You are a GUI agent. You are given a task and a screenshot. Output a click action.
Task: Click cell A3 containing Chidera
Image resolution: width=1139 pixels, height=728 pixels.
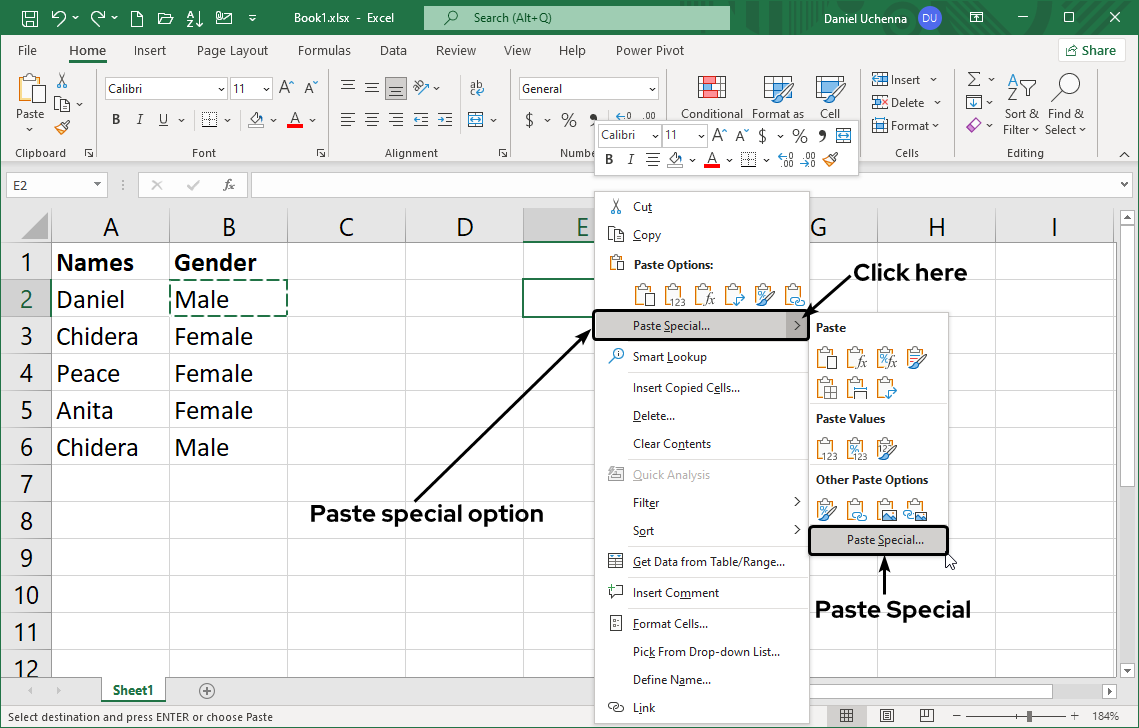(97, 337)
